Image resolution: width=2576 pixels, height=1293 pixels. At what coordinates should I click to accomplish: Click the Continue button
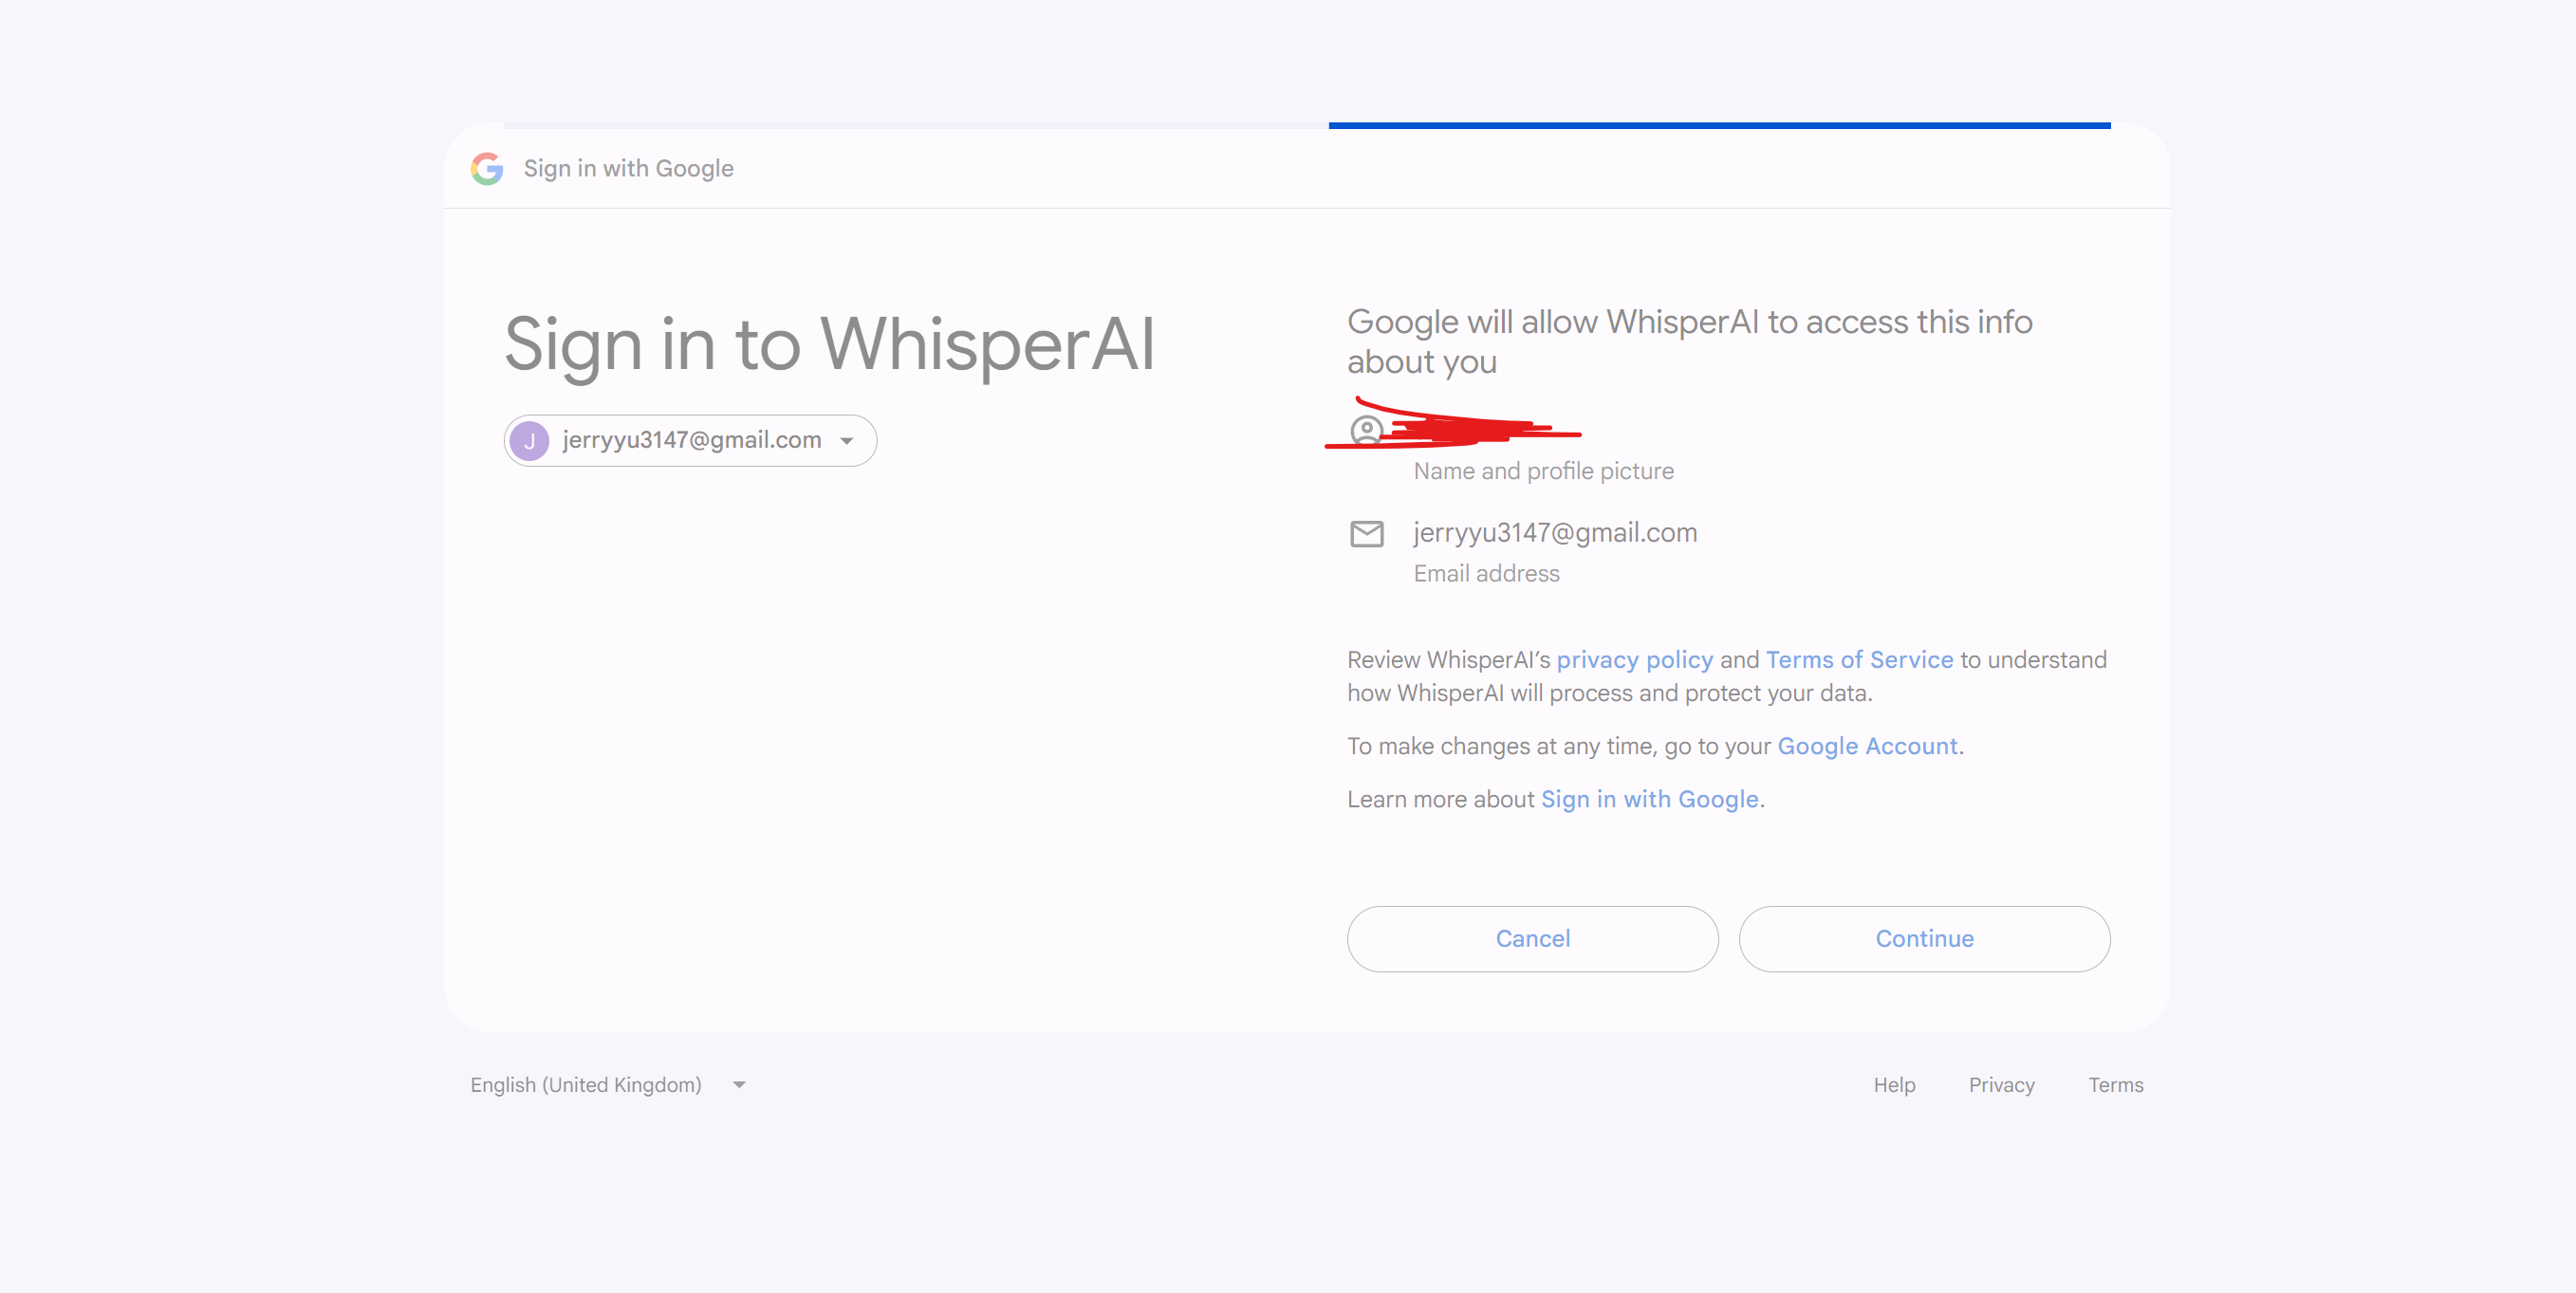1924,939
